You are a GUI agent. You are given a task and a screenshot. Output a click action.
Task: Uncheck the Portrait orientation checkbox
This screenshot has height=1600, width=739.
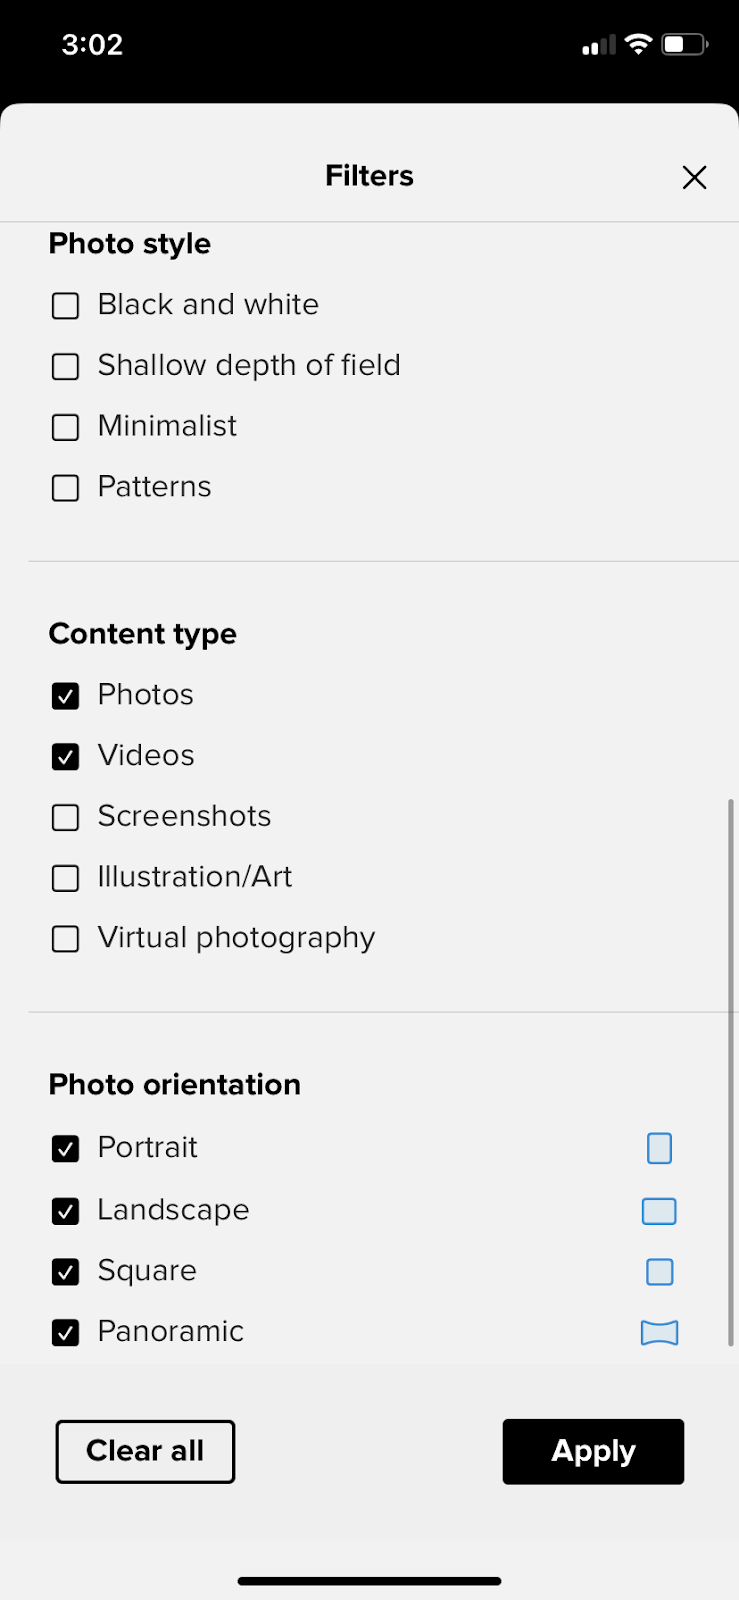pos(65,1149)
